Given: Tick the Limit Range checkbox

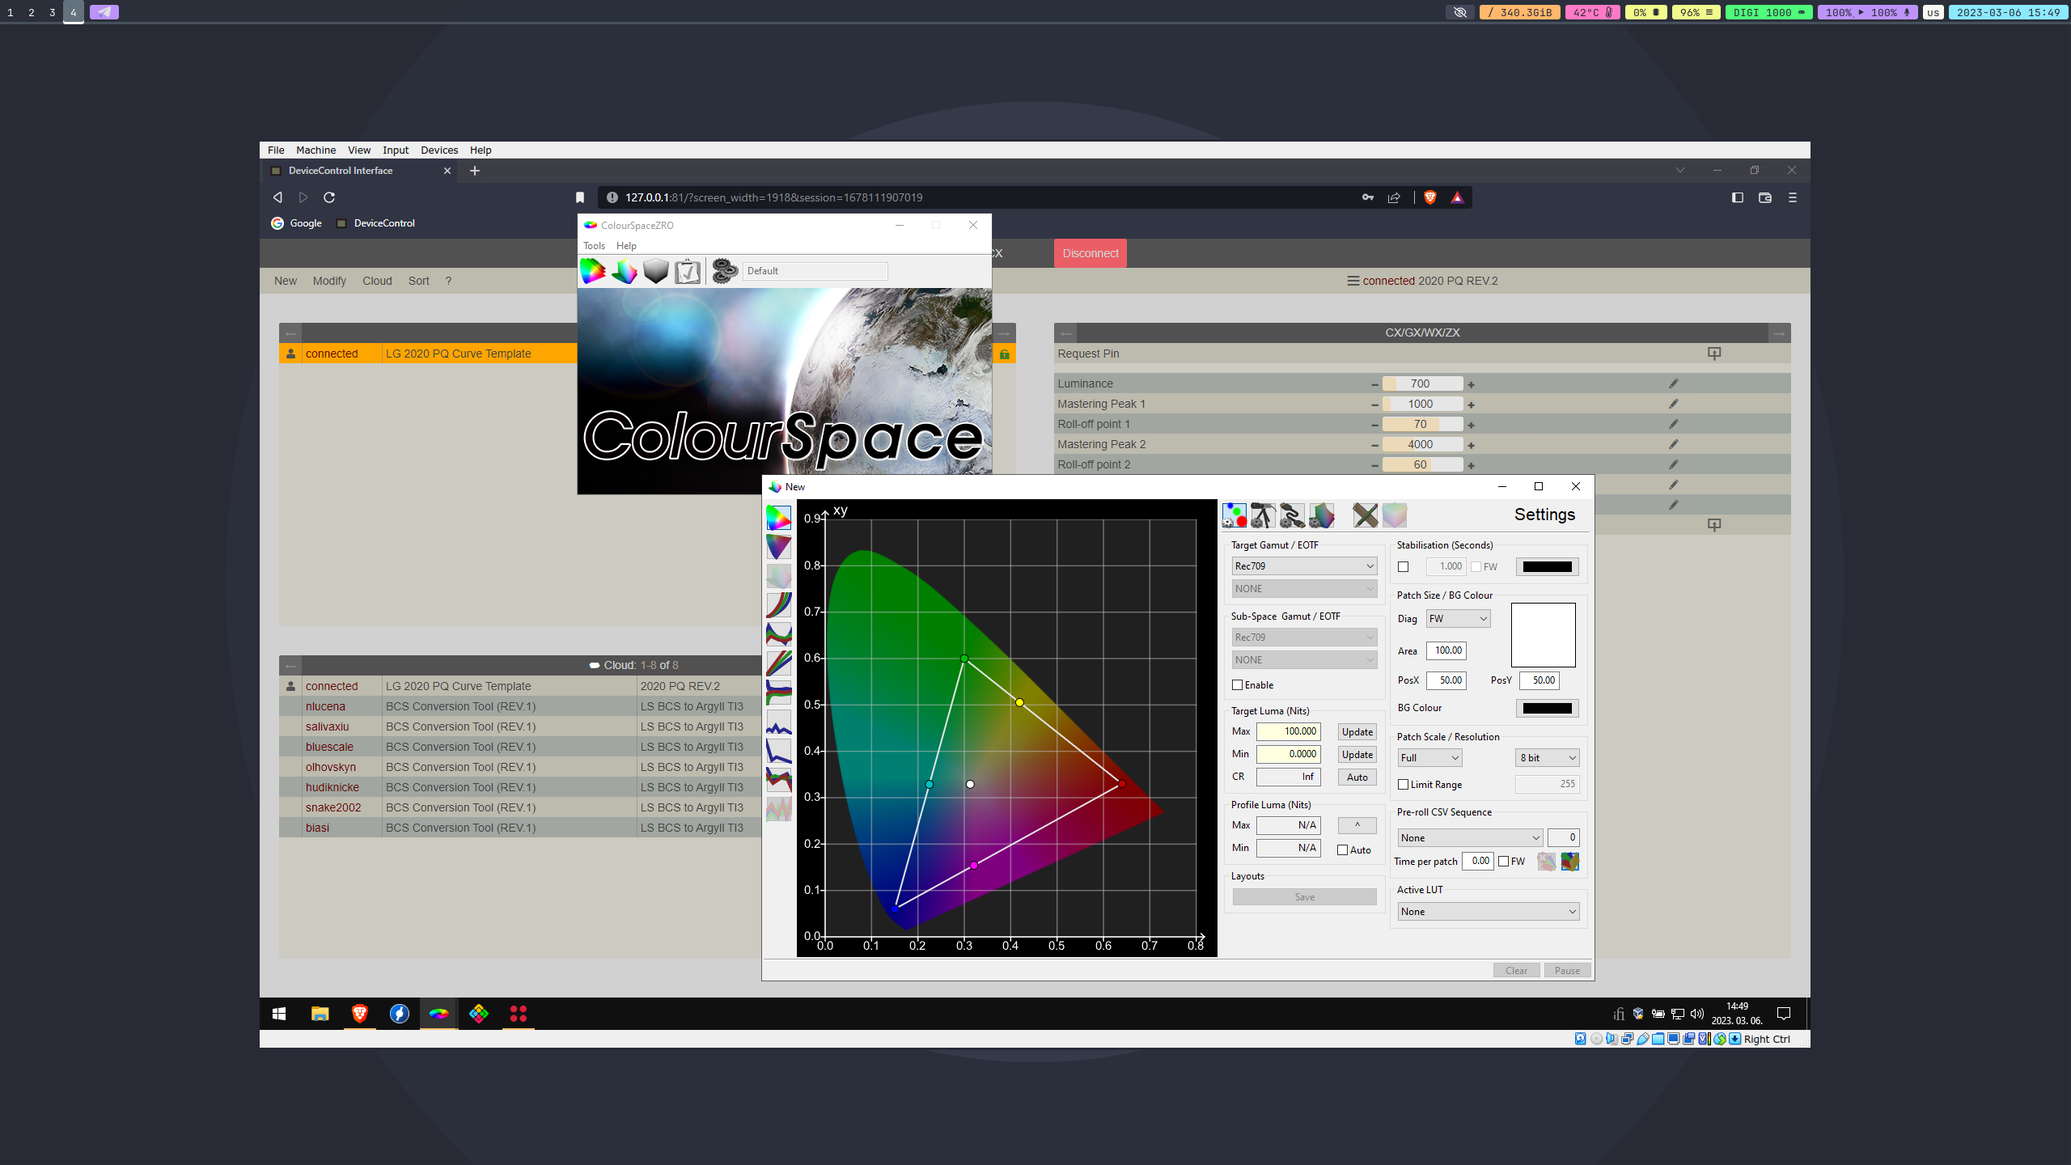Looking at the screenshot, I should click(1403, 785).
